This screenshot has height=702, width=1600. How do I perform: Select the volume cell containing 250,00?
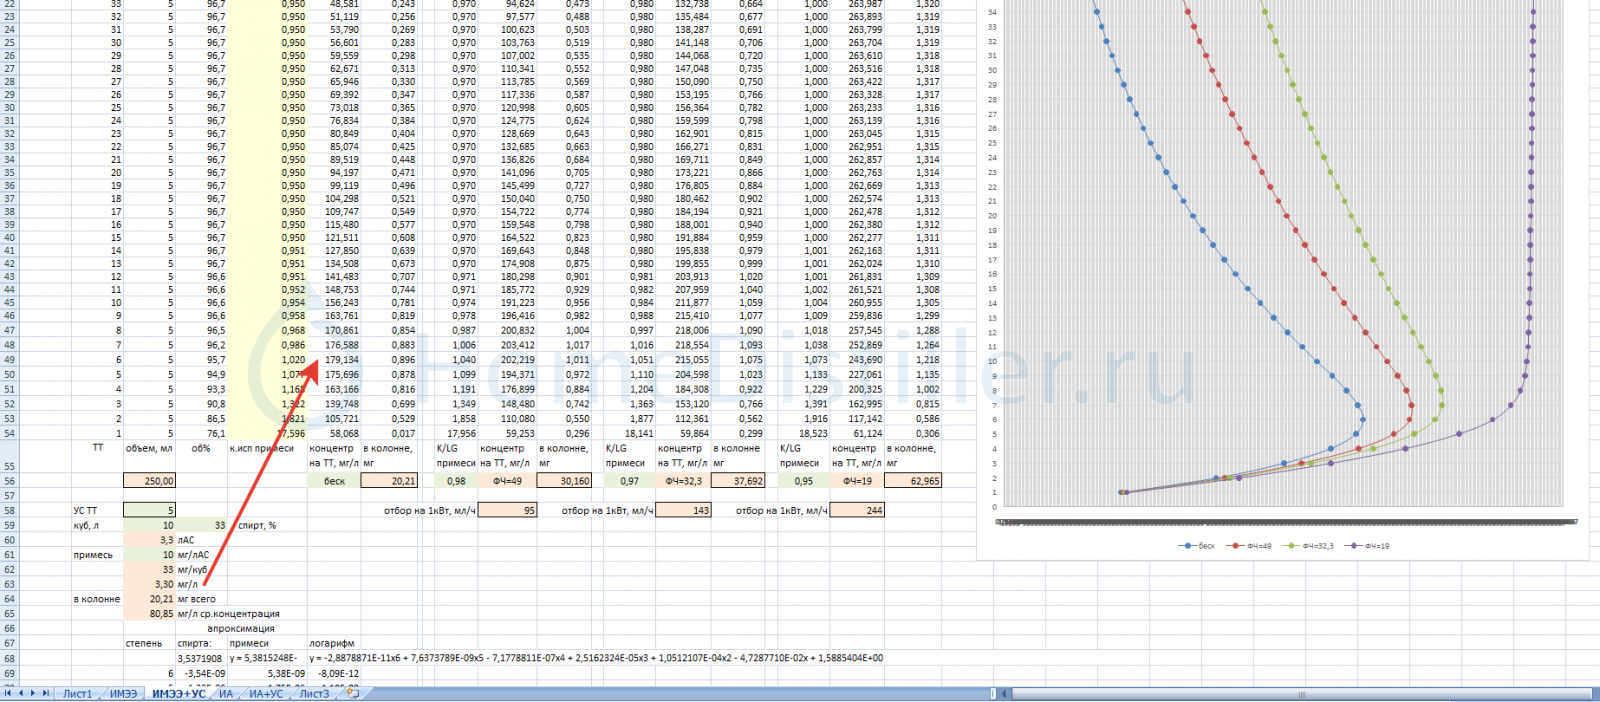coord(149,481)
